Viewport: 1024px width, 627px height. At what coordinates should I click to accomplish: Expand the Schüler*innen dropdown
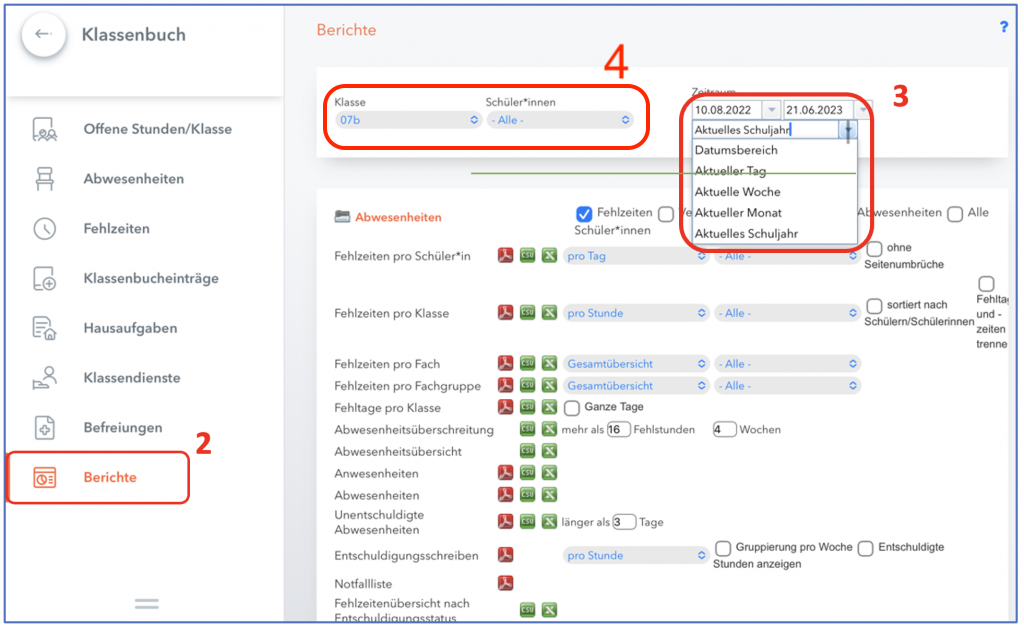(559, 120)
